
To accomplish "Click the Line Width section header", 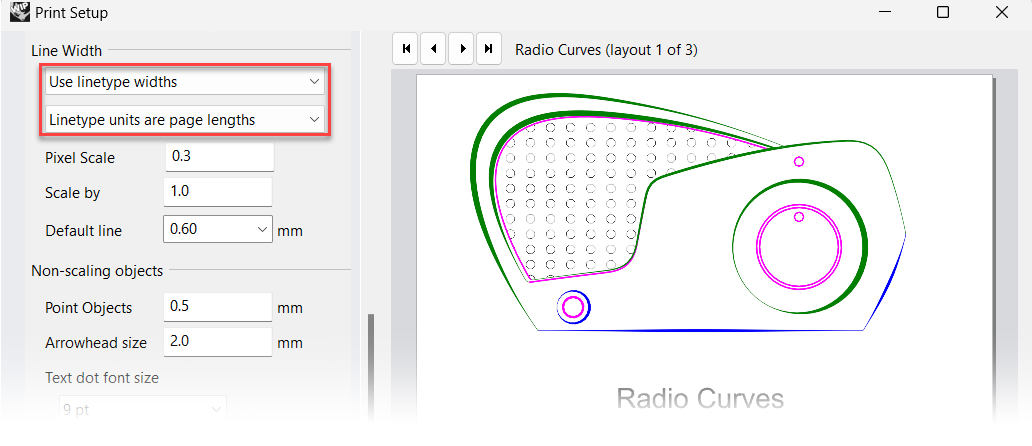I will point(66,50).
